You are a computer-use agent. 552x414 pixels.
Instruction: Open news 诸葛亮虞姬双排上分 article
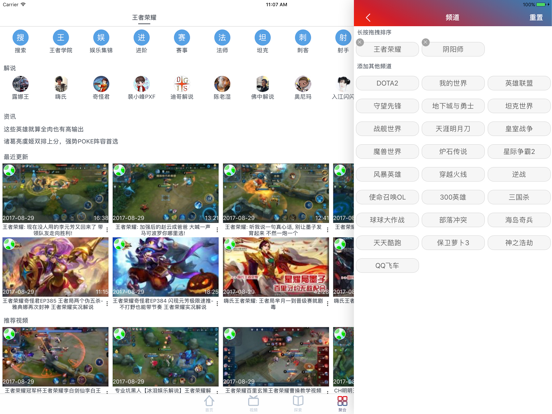click(x=61, y=142)
